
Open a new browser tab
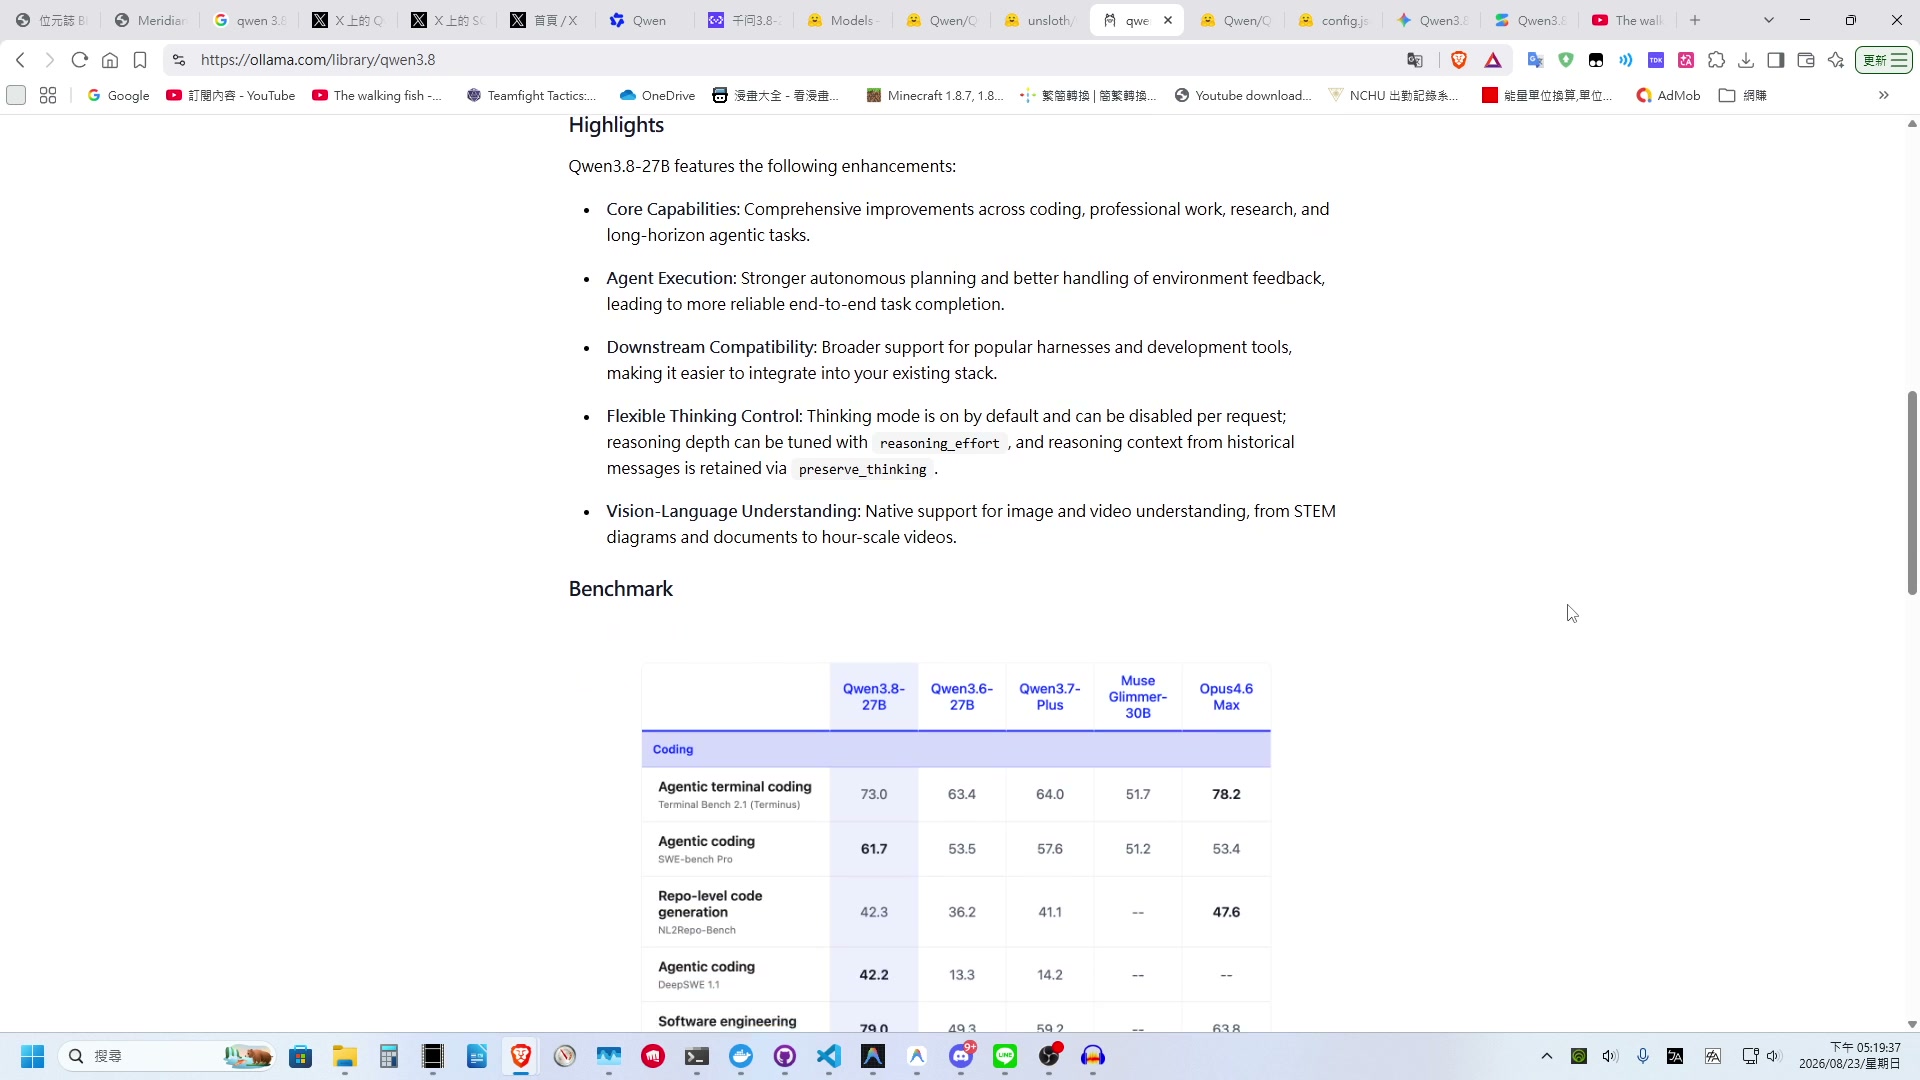(1695, 20)
